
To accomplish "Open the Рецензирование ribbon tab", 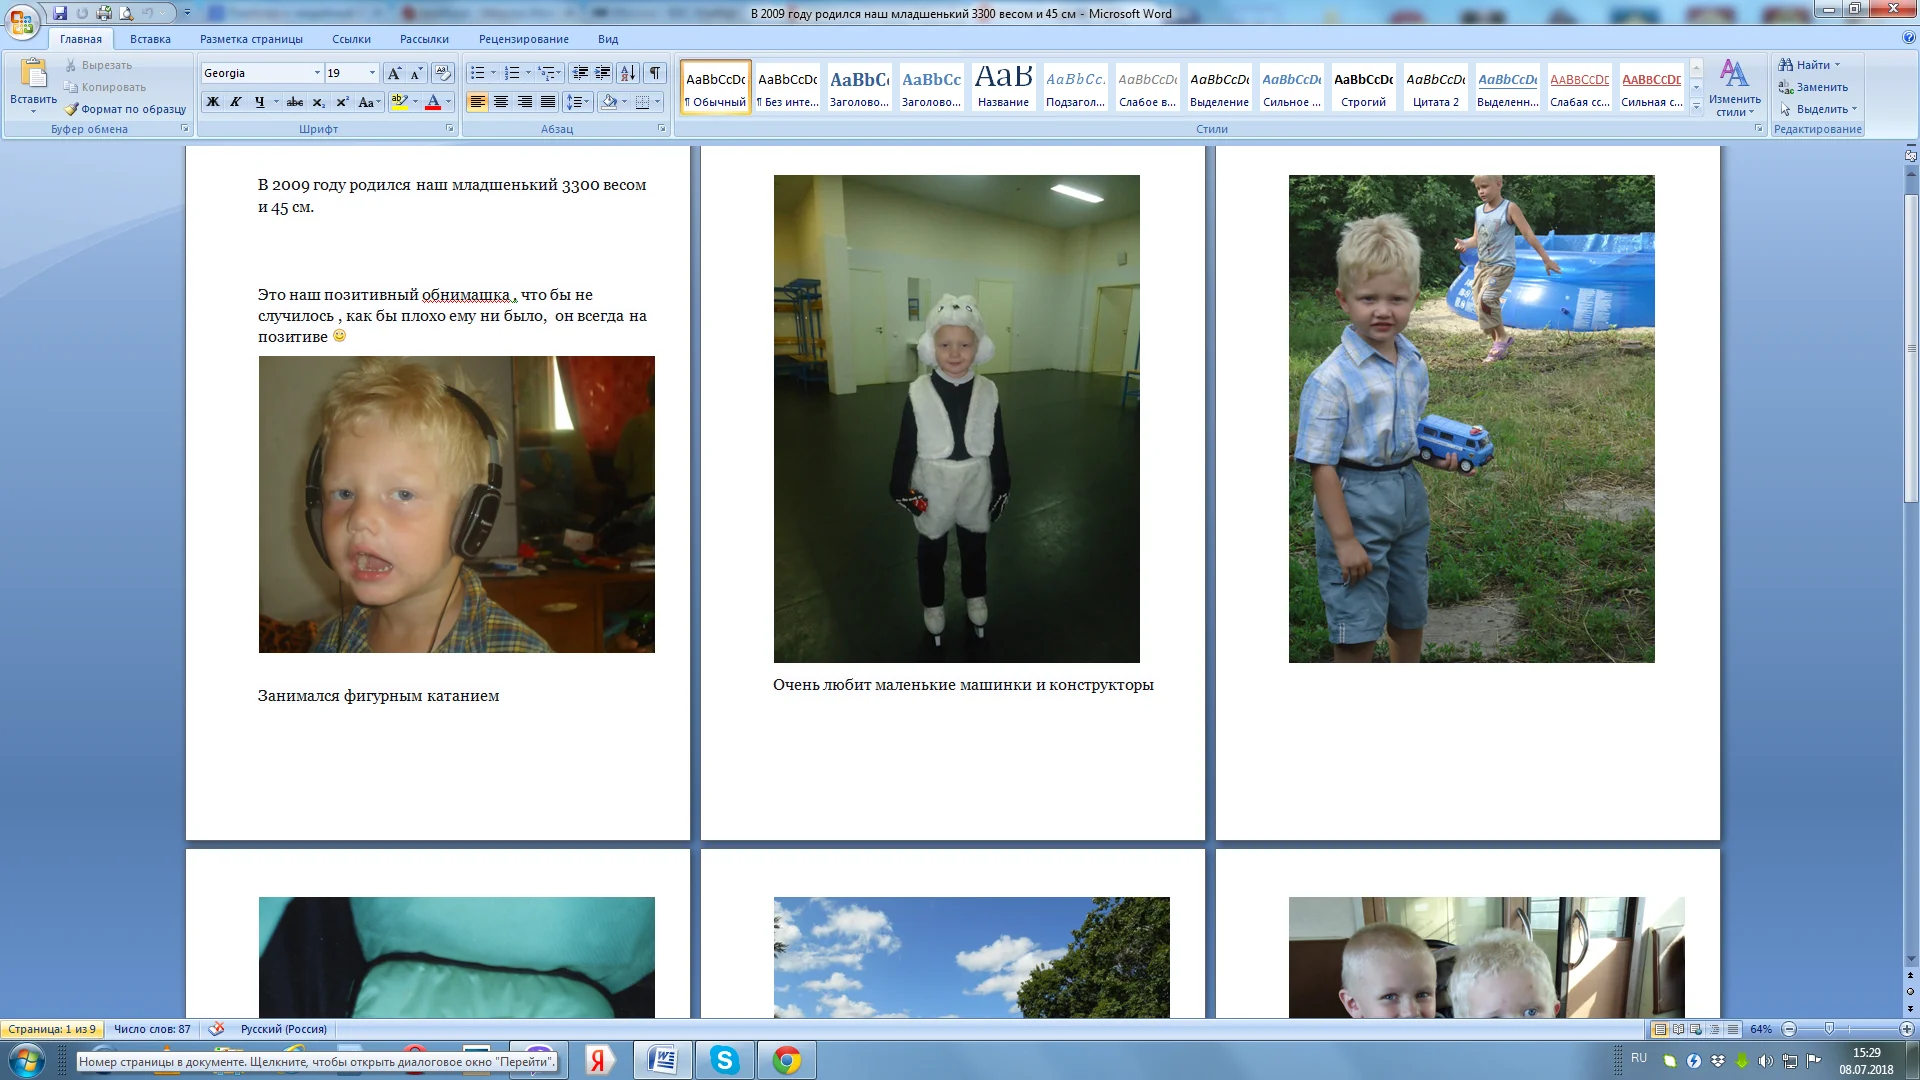I will (523, 39).
